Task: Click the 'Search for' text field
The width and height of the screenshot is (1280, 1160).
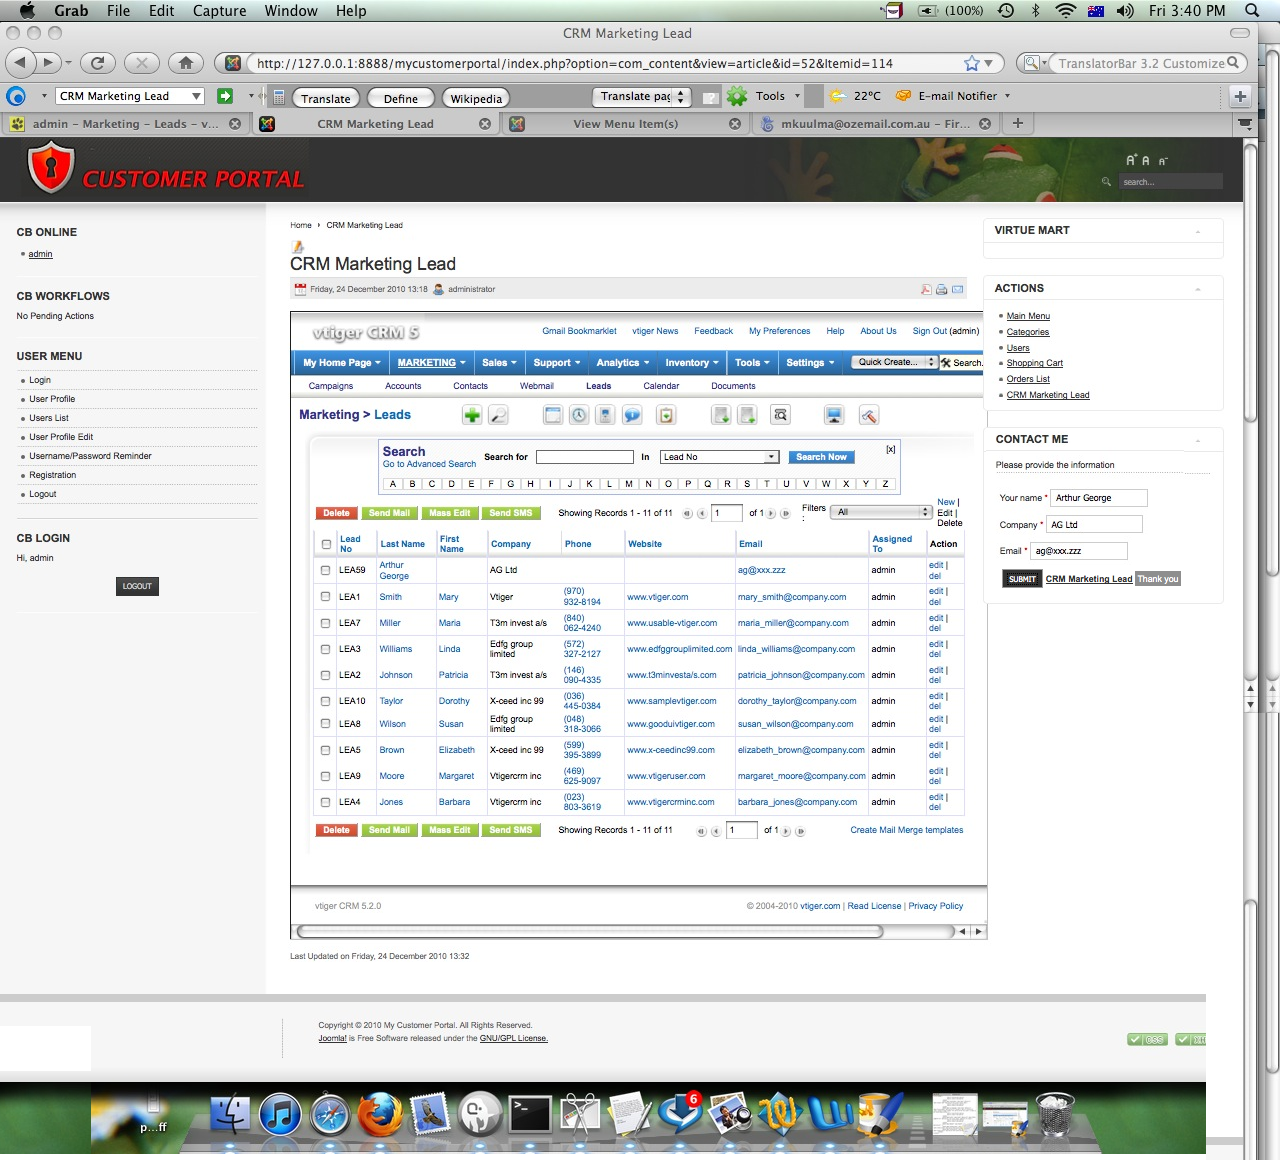Action: pyautogui.click(x=585, y=457)
